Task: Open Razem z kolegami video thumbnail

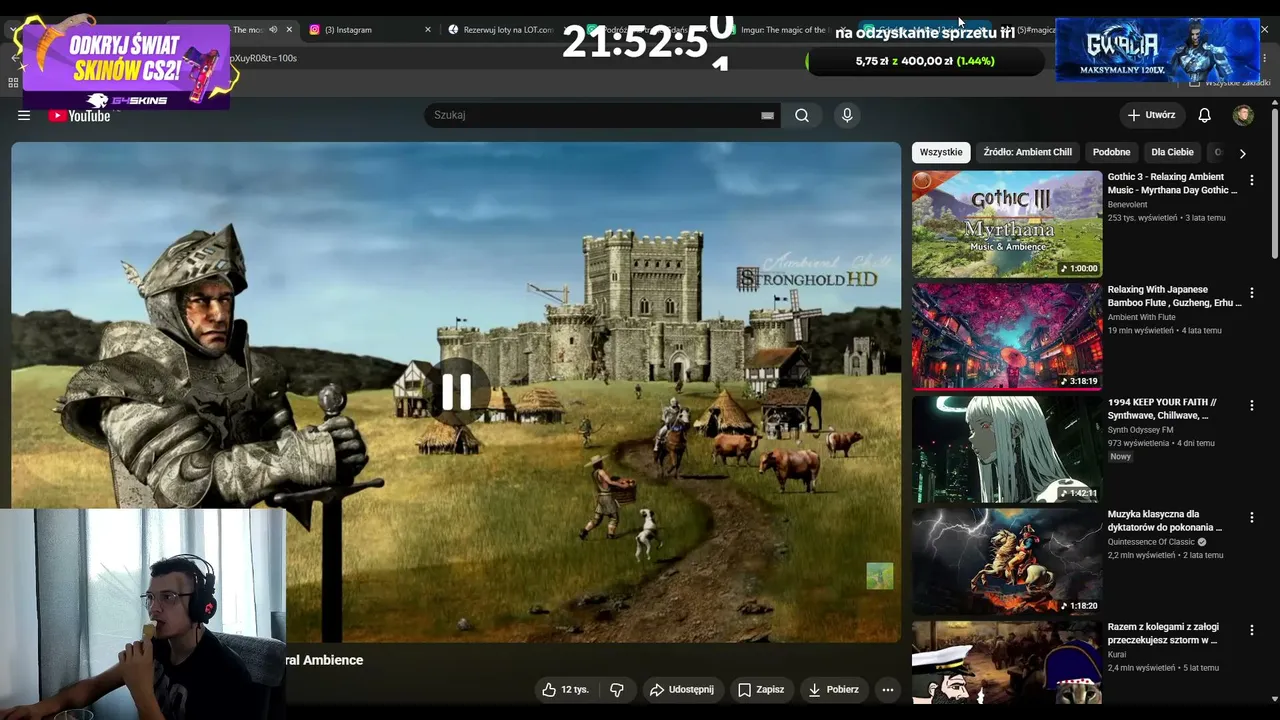Action: (x=1007, y=662)
